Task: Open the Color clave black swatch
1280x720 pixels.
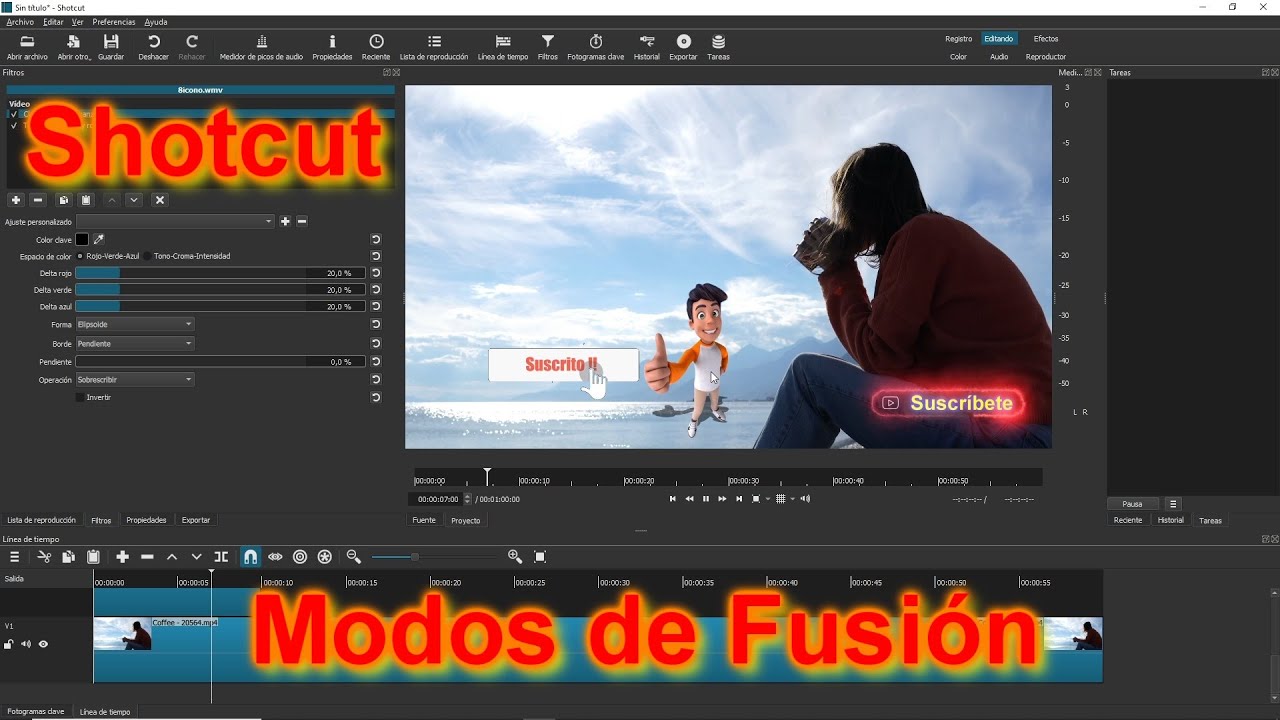Action: point(82,239)
